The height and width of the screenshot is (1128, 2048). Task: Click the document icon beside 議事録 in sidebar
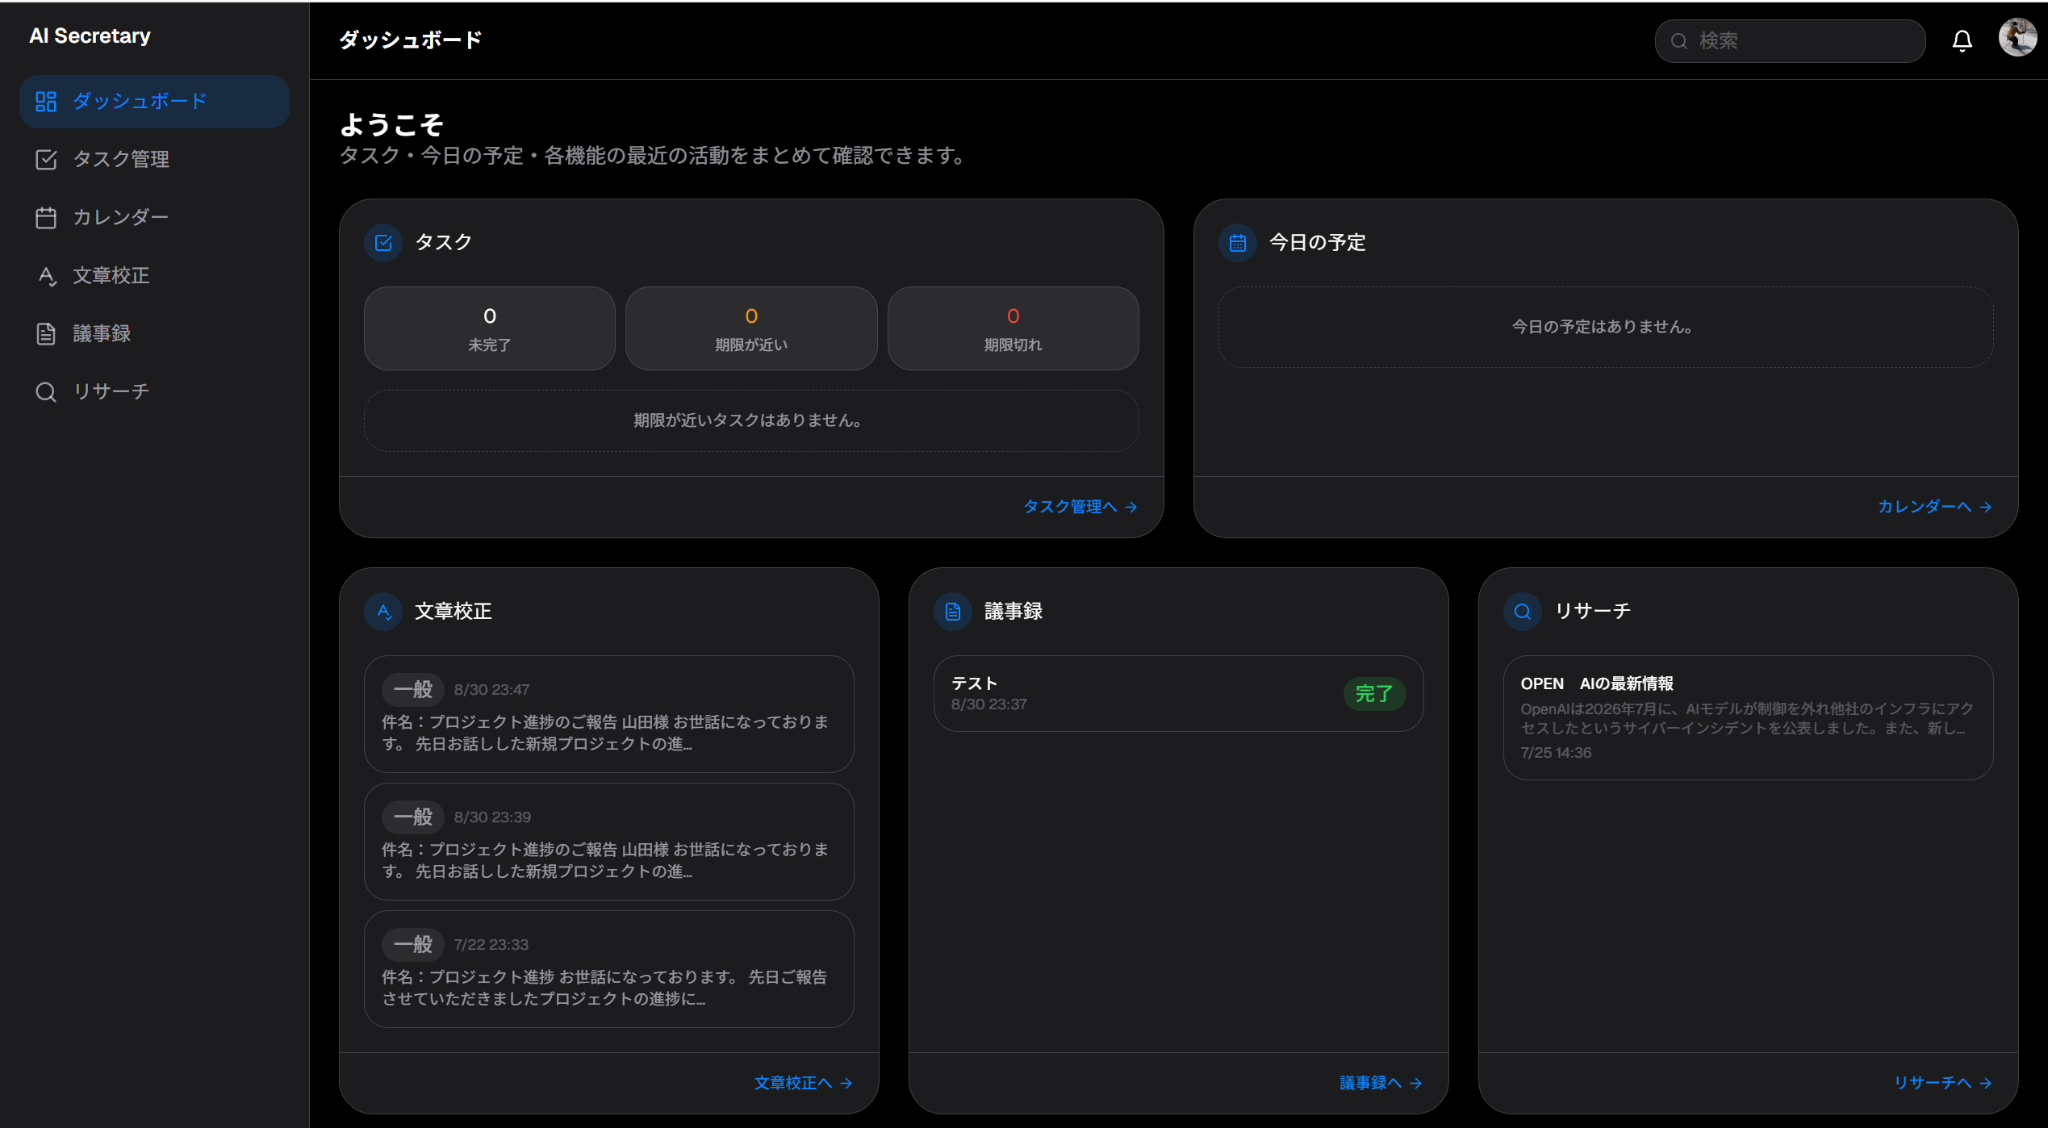46,333
